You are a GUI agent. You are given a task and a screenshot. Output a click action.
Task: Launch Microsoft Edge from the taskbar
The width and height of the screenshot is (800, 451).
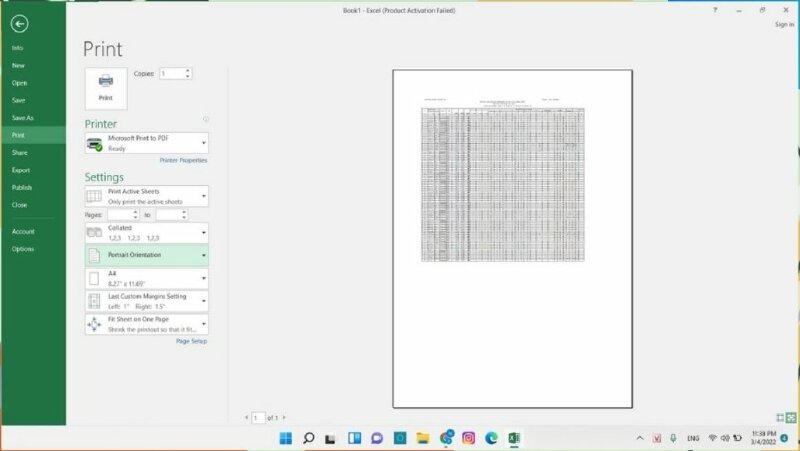click(x=491, y=438)
